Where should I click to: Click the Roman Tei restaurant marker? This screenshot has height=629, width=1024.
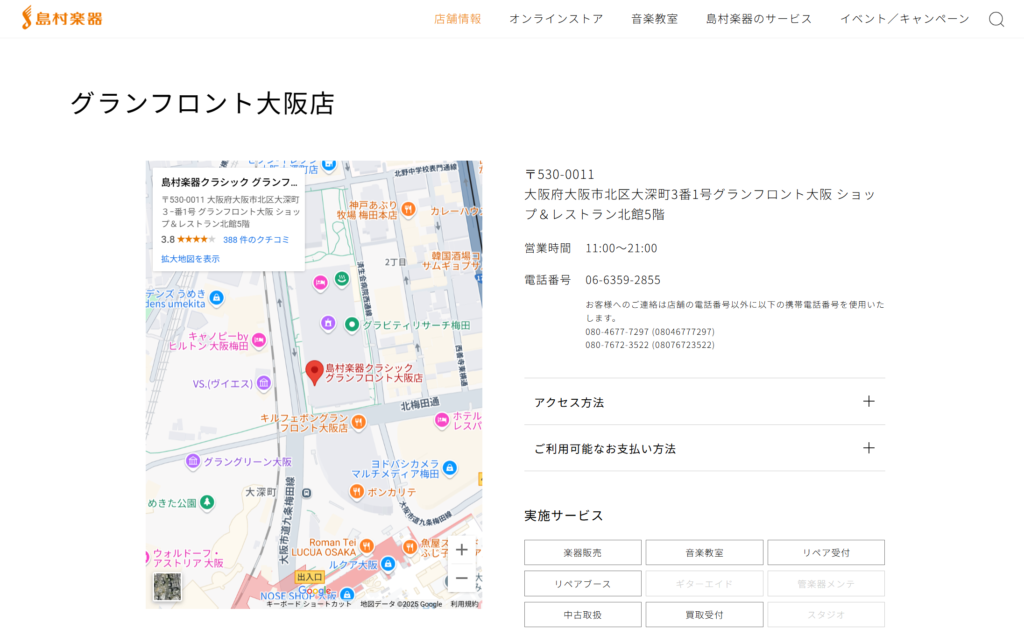tap(366, 545)
